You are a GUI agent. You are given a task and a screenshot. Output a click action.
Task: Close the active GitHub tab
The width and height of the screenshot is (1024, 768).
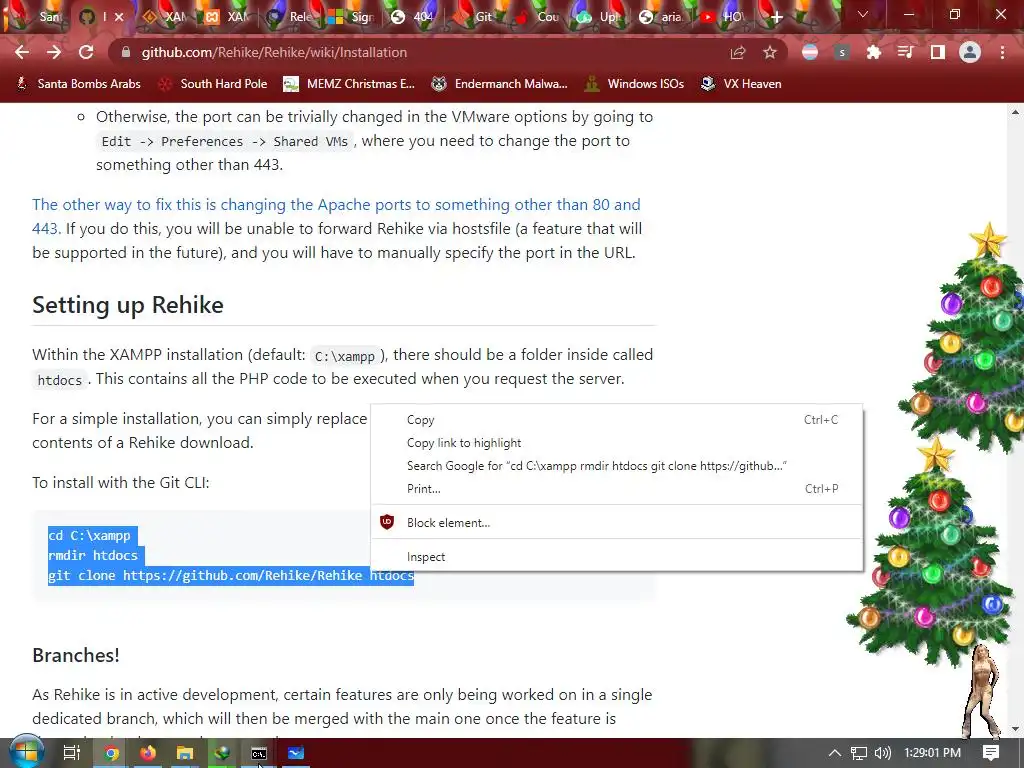pyautogui.click(x=119, y=17)
